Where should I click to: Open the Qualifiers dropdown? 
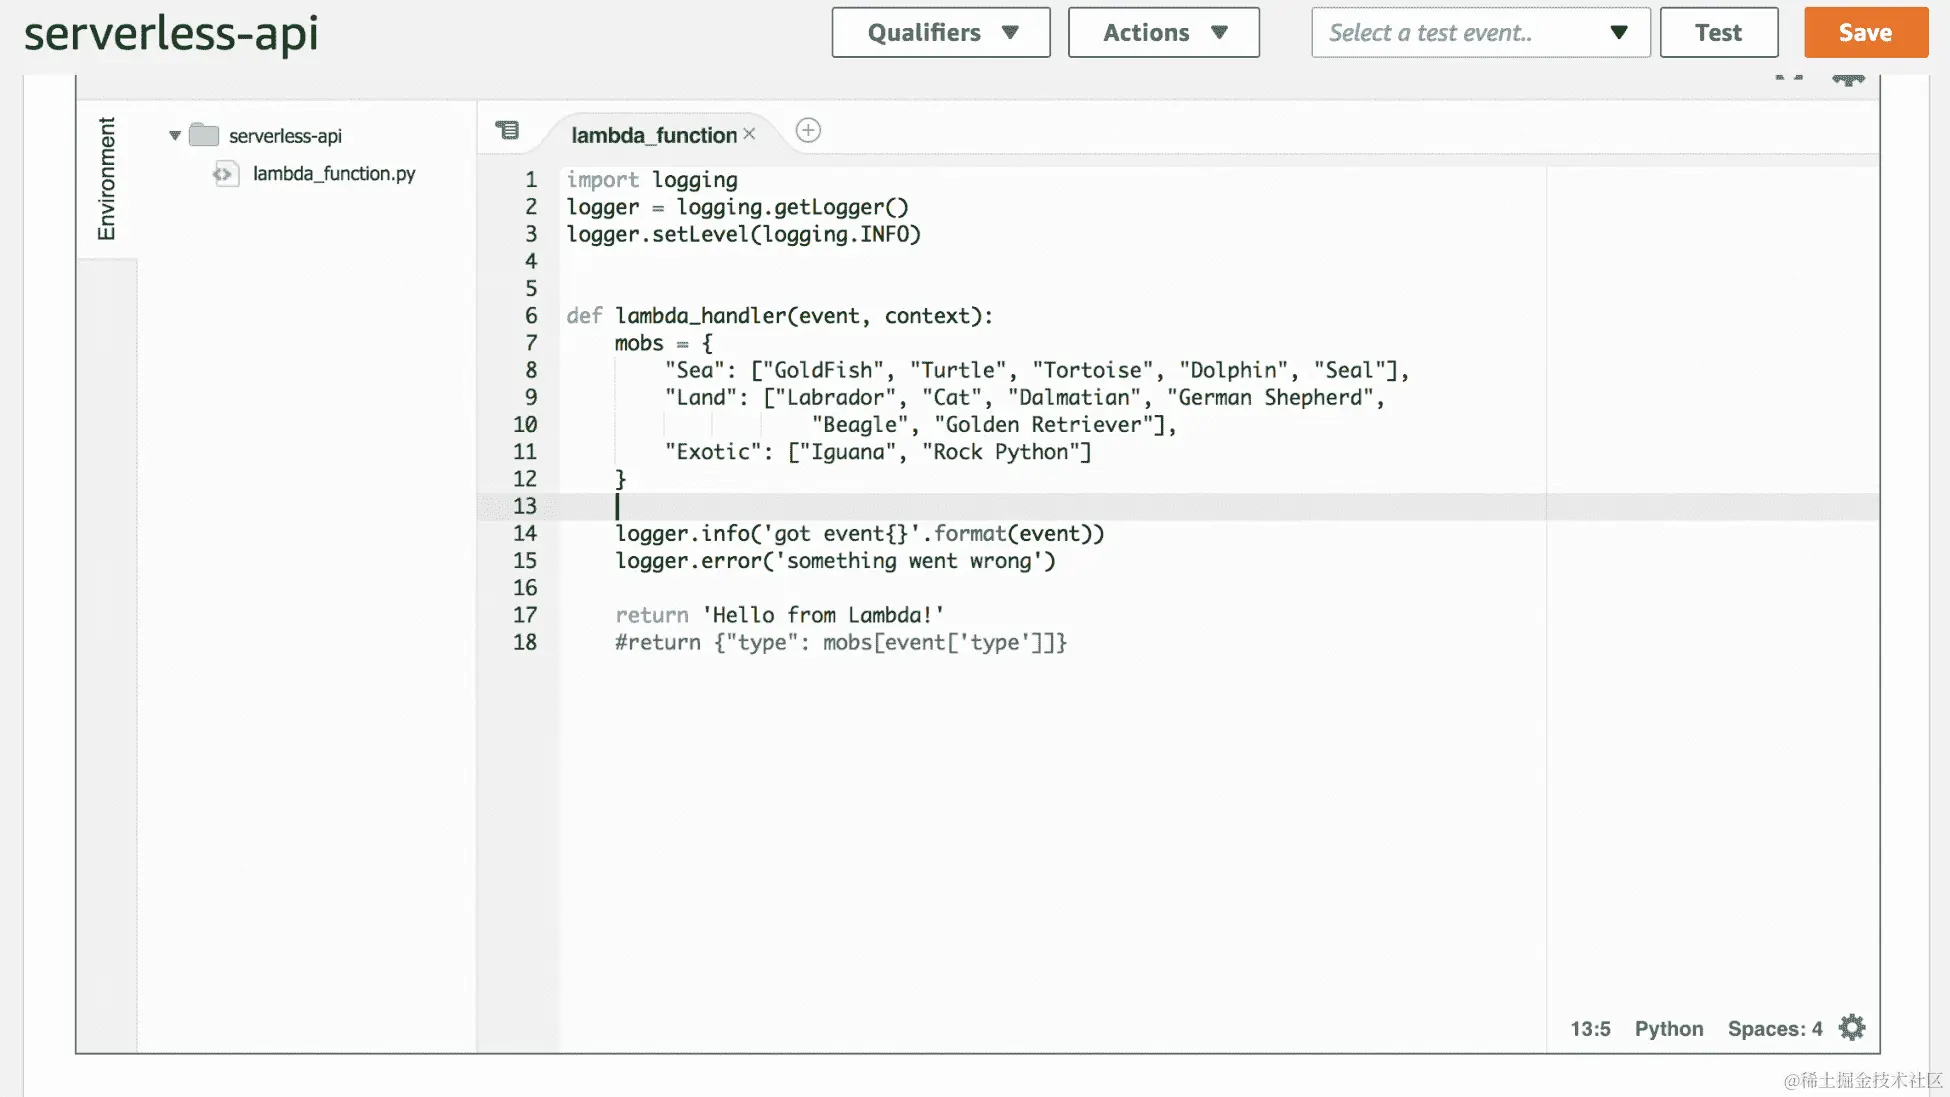click(940, 33)
